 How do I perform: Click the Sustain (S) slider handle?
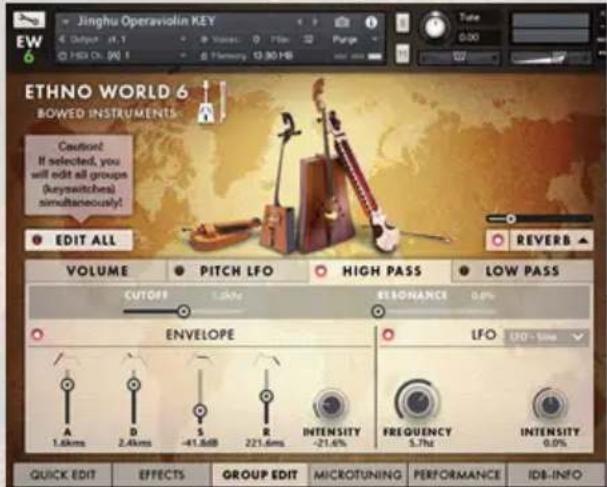[x=200, y=411]
